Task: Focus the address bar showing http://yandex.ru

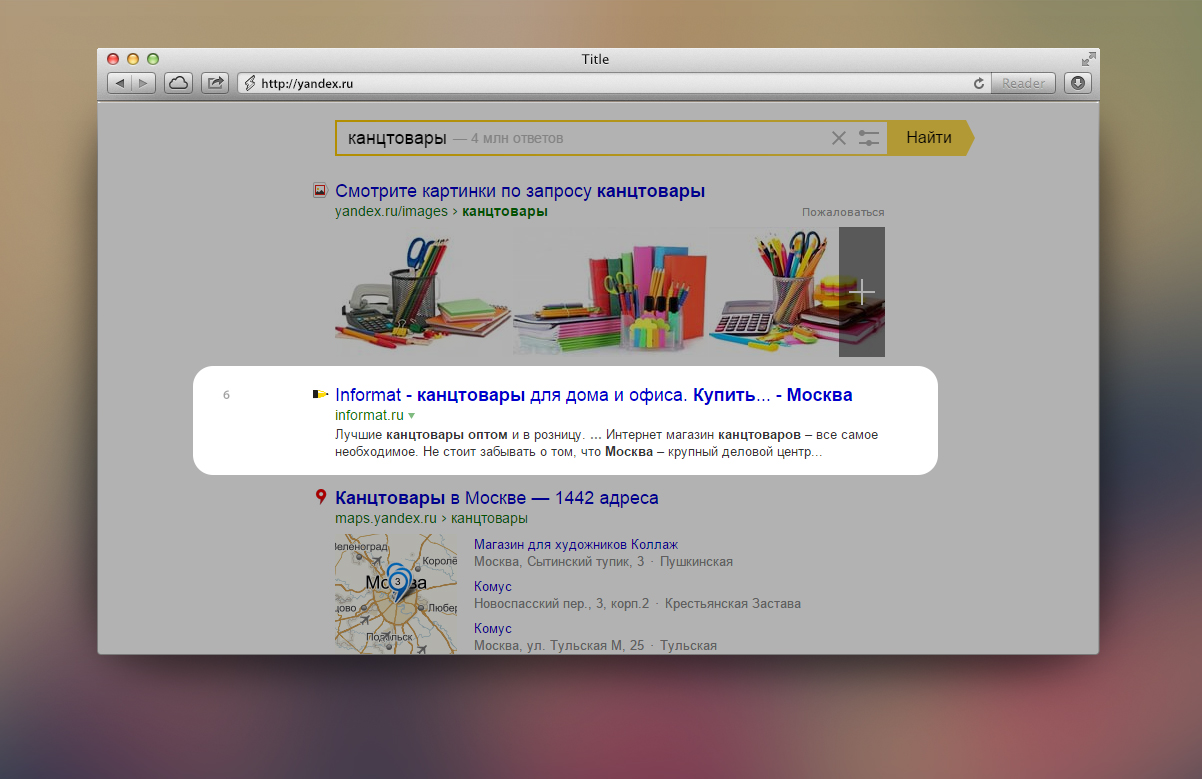Action: (613, 83)
